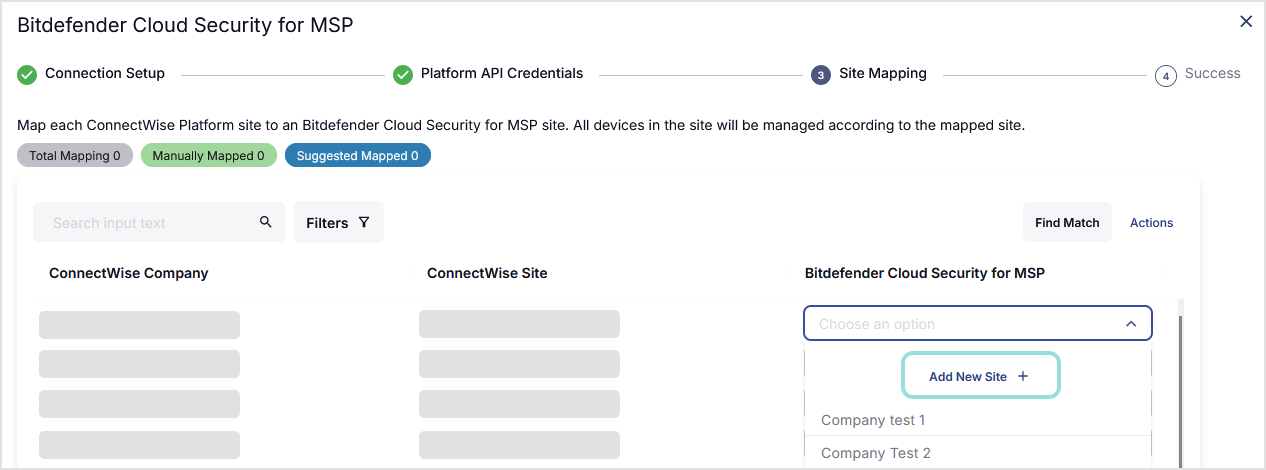Click the search magnifier icon
The height and width of the screenshot is (470, 1266).
click(x=266, y=222)
